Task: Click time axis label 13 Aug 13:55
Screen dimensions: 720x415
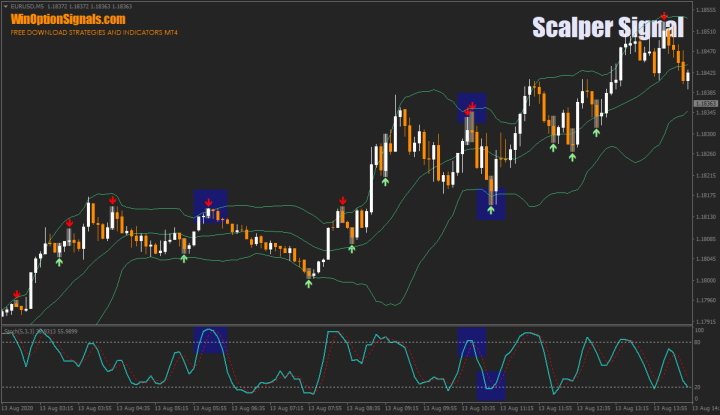Action: [x=671, y=408]
